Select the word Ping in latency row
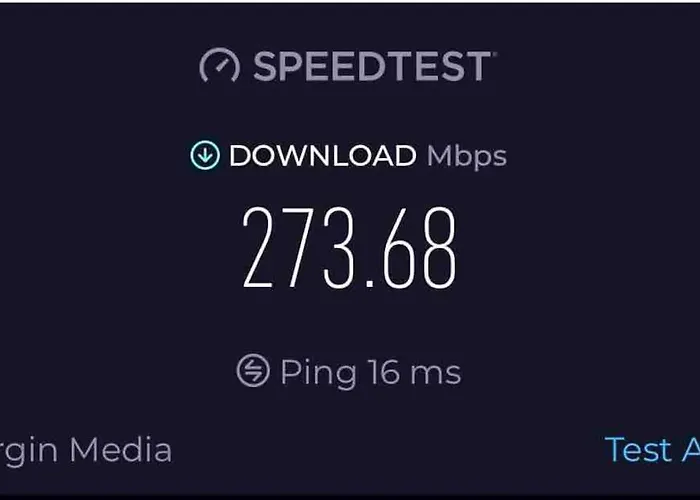 [x=318, y=373]
